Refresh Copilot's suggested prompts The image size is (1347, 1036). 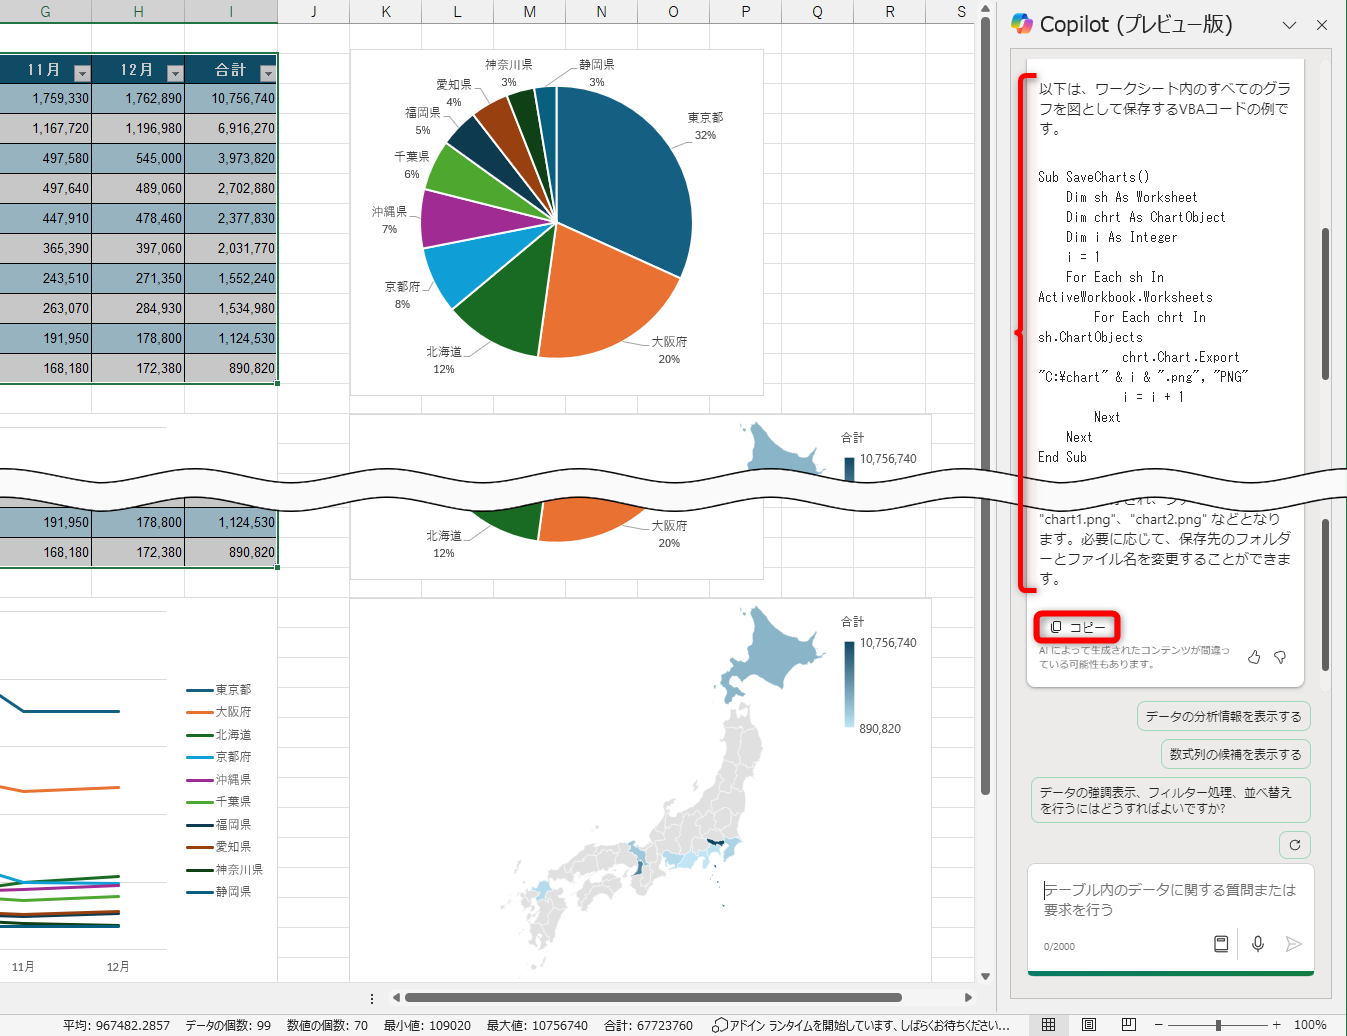tap(1294, 844)
